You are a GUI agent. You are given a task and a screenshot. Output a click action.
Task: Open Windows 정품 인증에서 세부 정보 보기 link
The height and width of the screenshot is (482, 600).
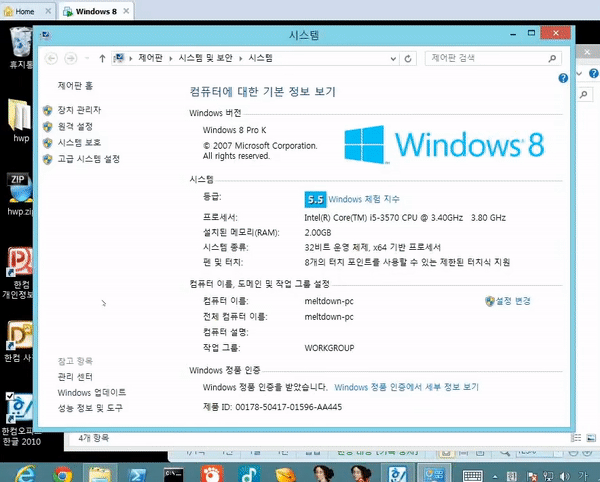(406, 387)
